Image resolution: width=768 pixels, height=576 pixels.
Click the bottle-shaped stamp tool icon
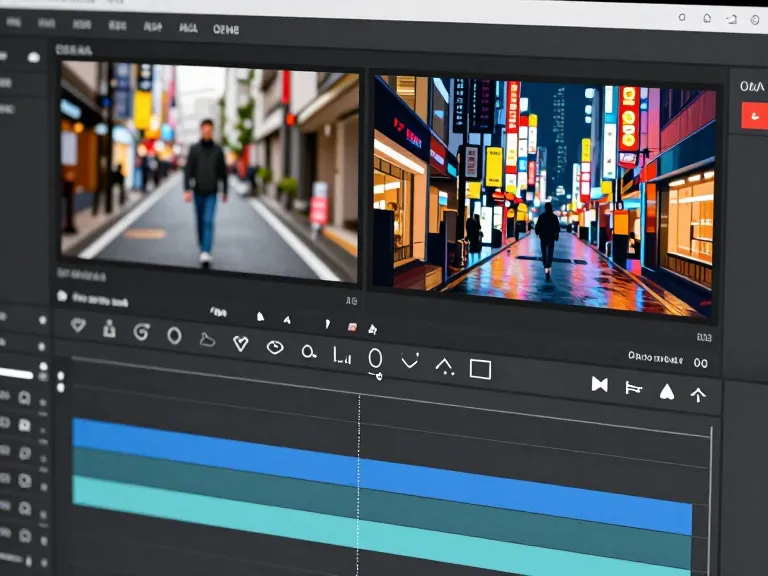[x=109, y=329]
